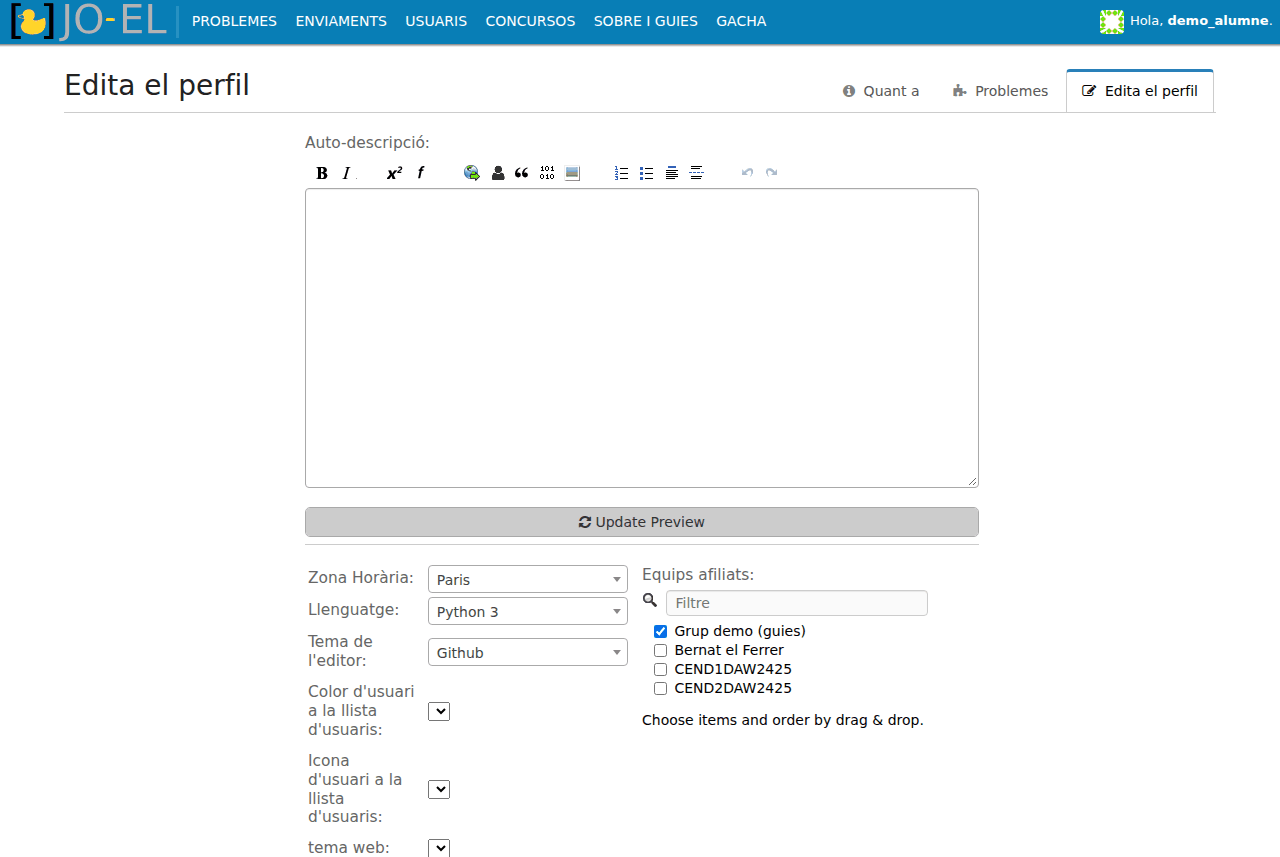Check the CEND1DAW2425 team
This screenshot has width=1280, height=857.
(660, 669)
